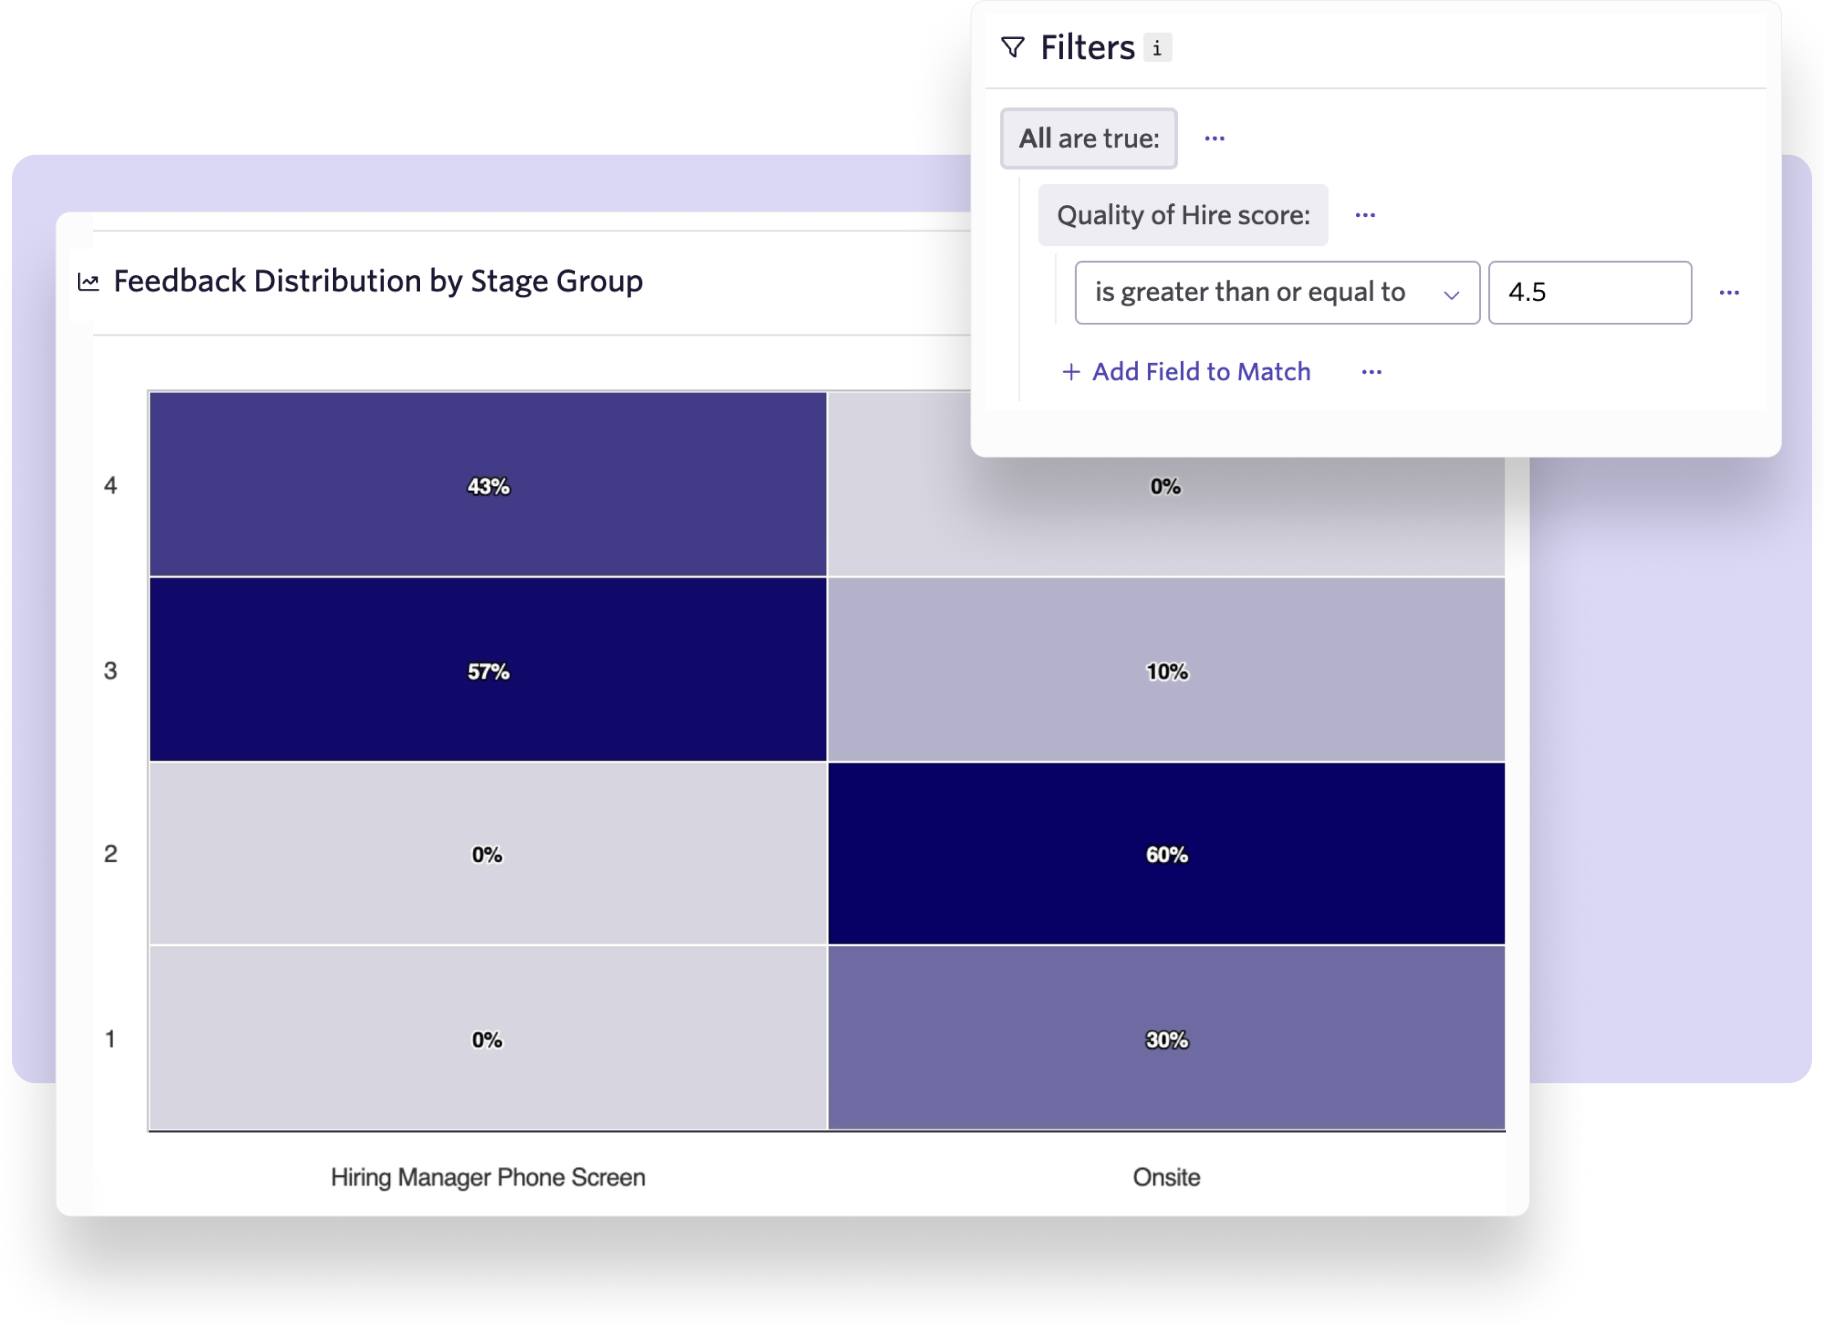Click the 43% Phone Screen heatmap cell
Viewport: 1824px width, 1323px height.
pyautogui.click(x=488, y=486)
